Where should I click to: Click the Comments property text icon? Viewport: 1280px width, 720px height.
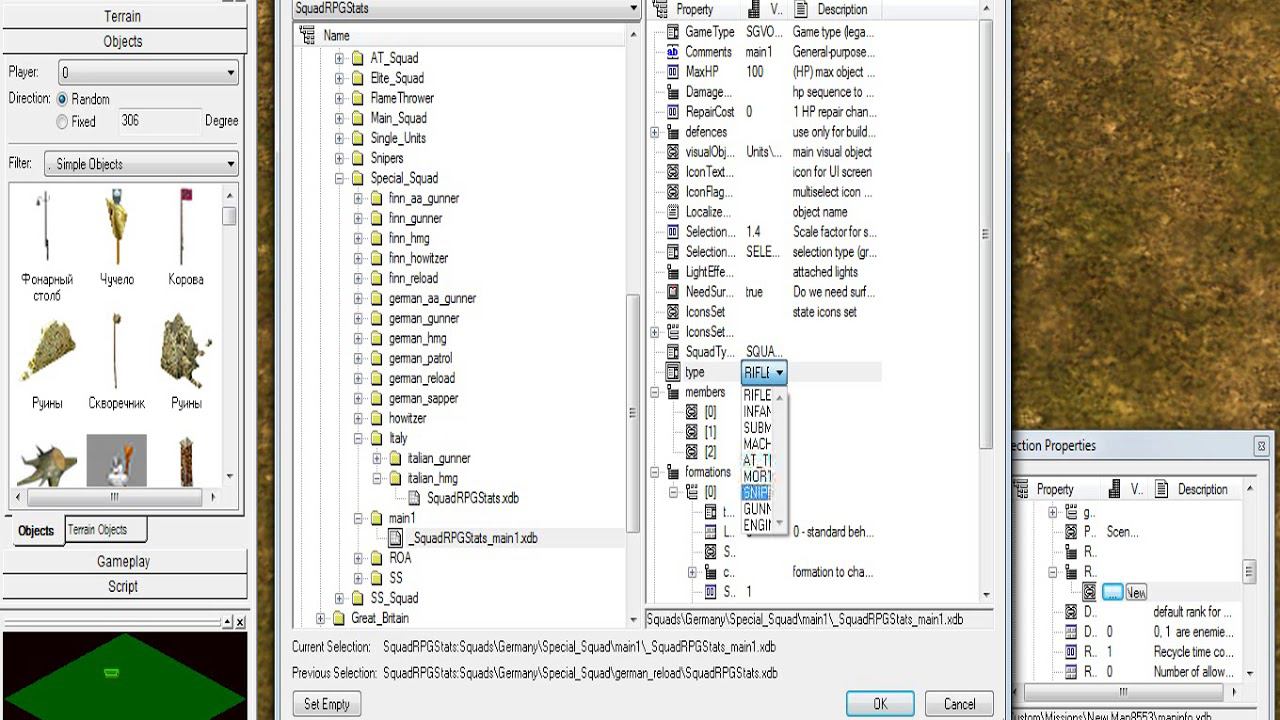pos(672,52)
